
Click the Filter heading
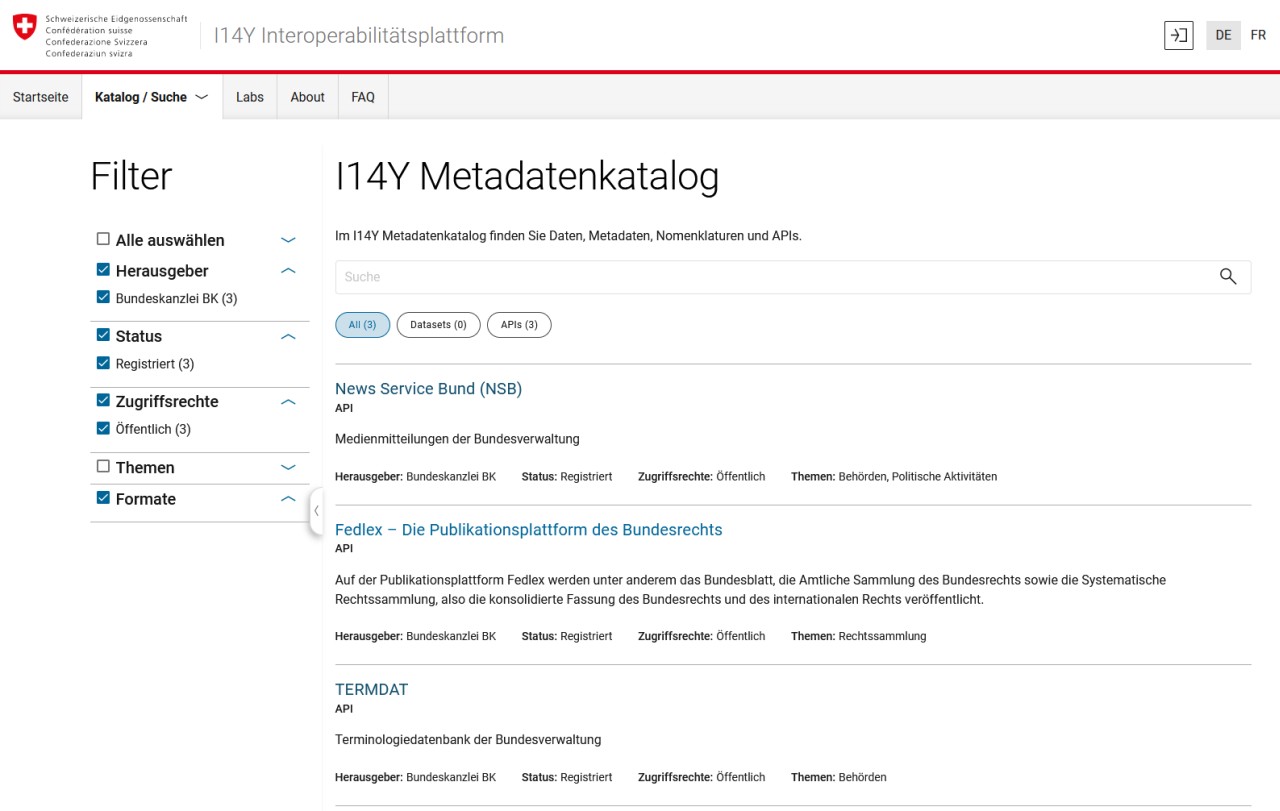[131, 177]
